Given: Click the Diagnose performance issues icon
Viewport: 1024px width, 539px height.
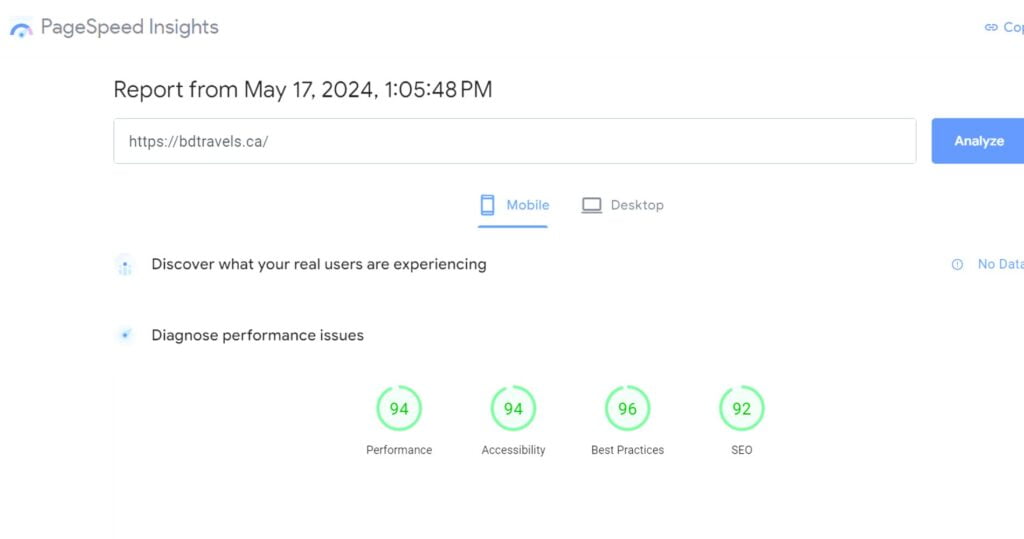Looking at the screenshot, I should click(x=125, y=335).
